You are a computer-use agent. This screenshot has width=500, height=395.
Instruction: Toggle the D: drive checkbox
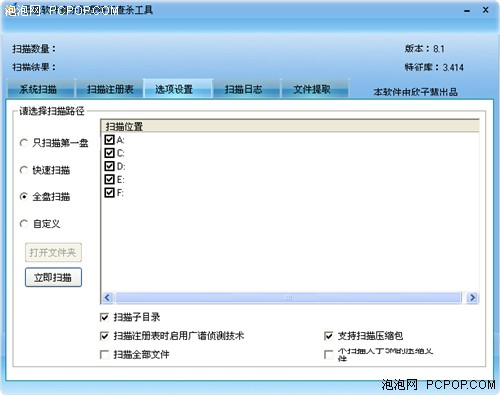[109, 166]
